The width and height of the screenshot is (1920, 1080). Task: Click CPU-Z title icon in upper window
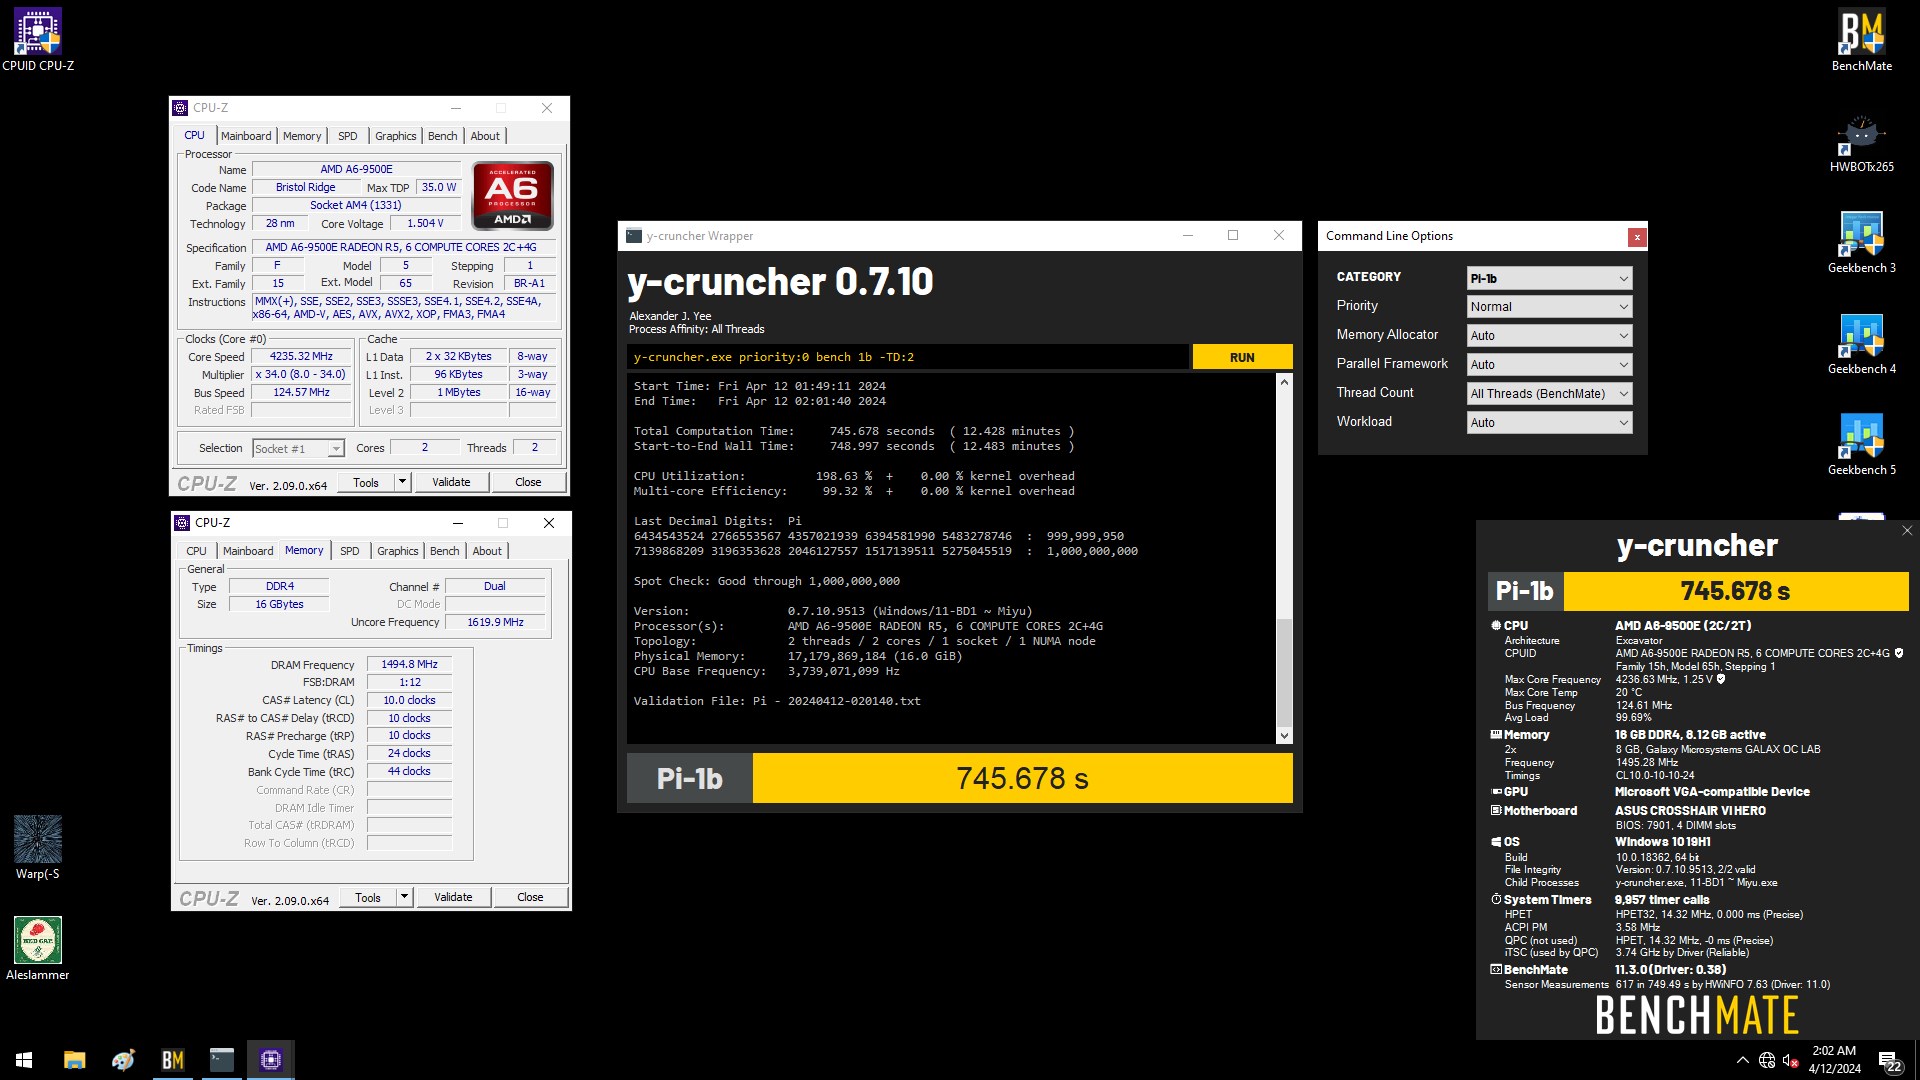click(x=180, y=108)
